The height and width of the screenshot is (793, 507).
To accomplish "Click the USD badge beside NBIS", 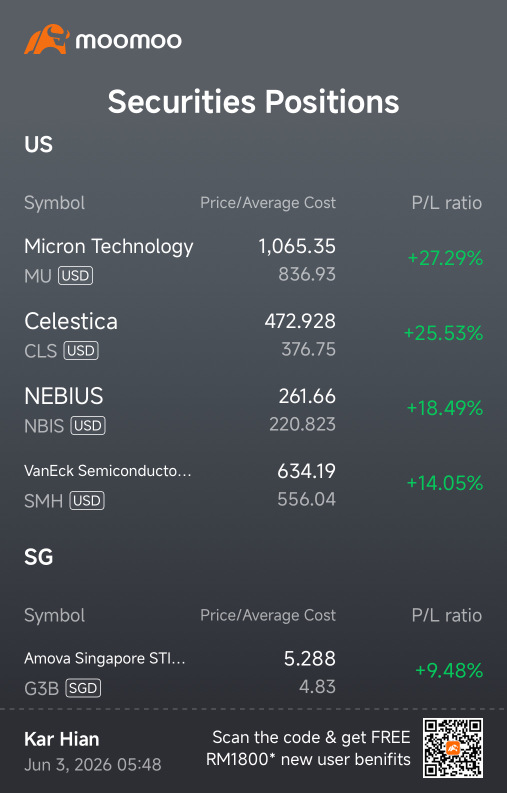I will tap(88, 426).
